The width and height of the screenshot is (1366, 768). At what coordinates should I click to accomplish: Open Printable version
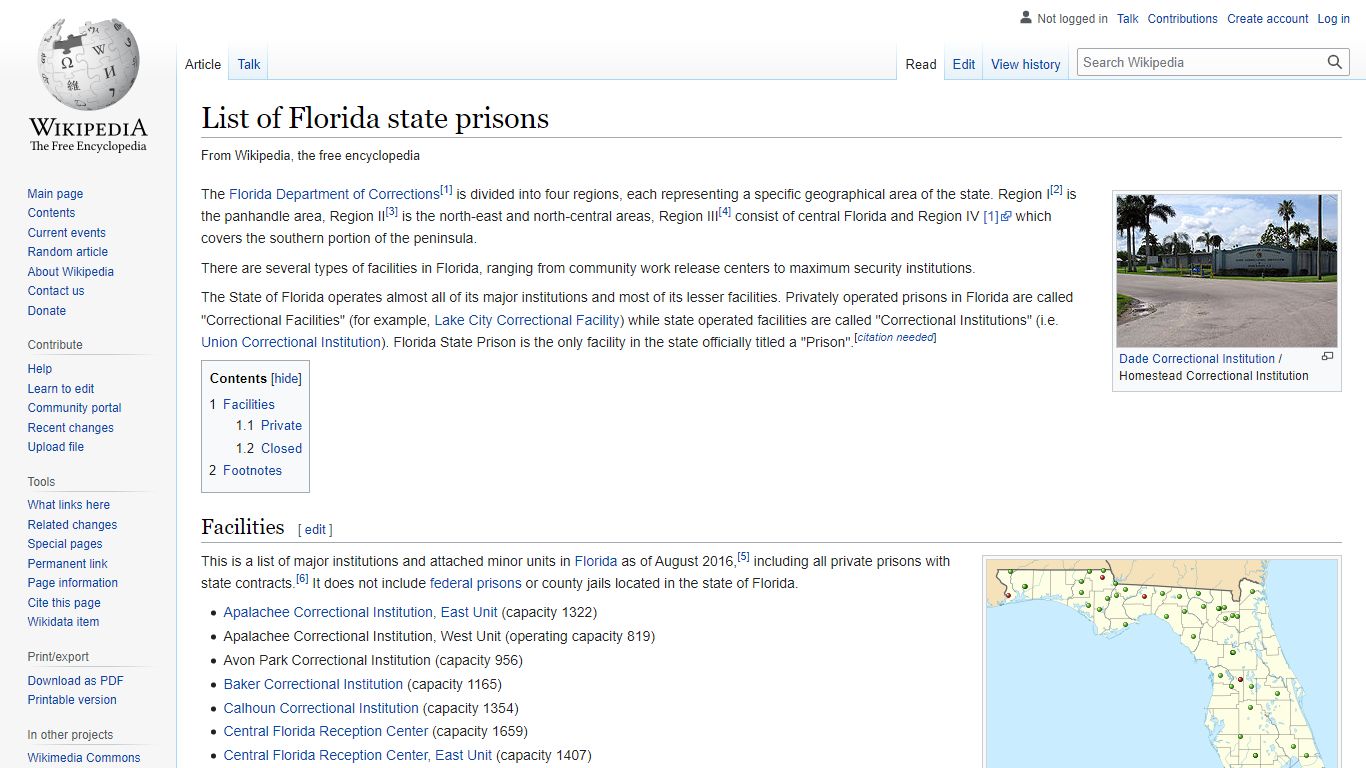(72, 700)
